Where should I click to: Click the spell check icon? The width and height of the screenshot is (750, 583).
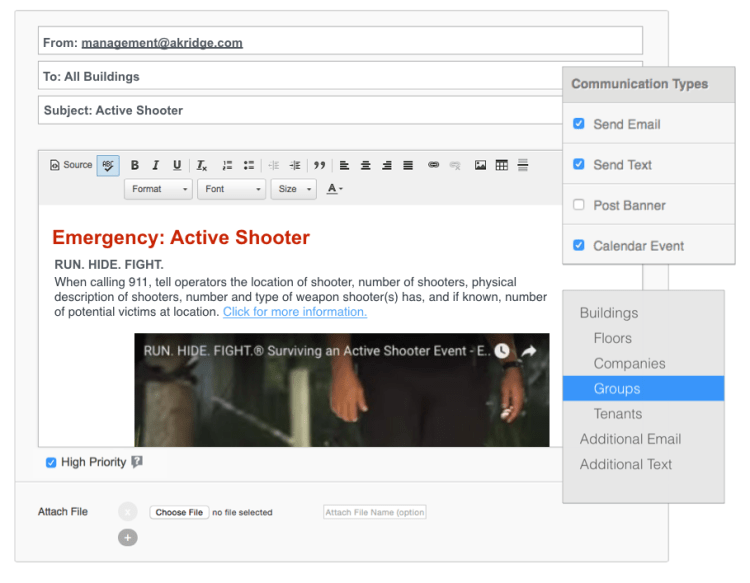pyautogui.click(x=108, y=166)
